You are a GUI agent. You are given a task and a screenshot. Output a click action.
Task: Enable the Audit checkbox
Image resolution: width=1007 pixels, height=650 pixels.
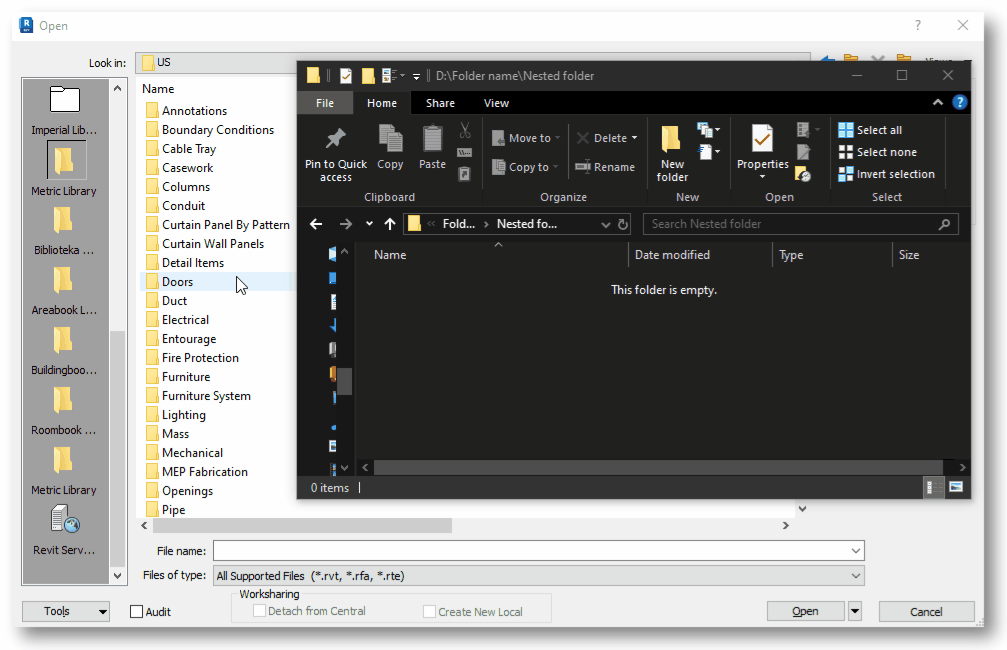coord(135,611)
